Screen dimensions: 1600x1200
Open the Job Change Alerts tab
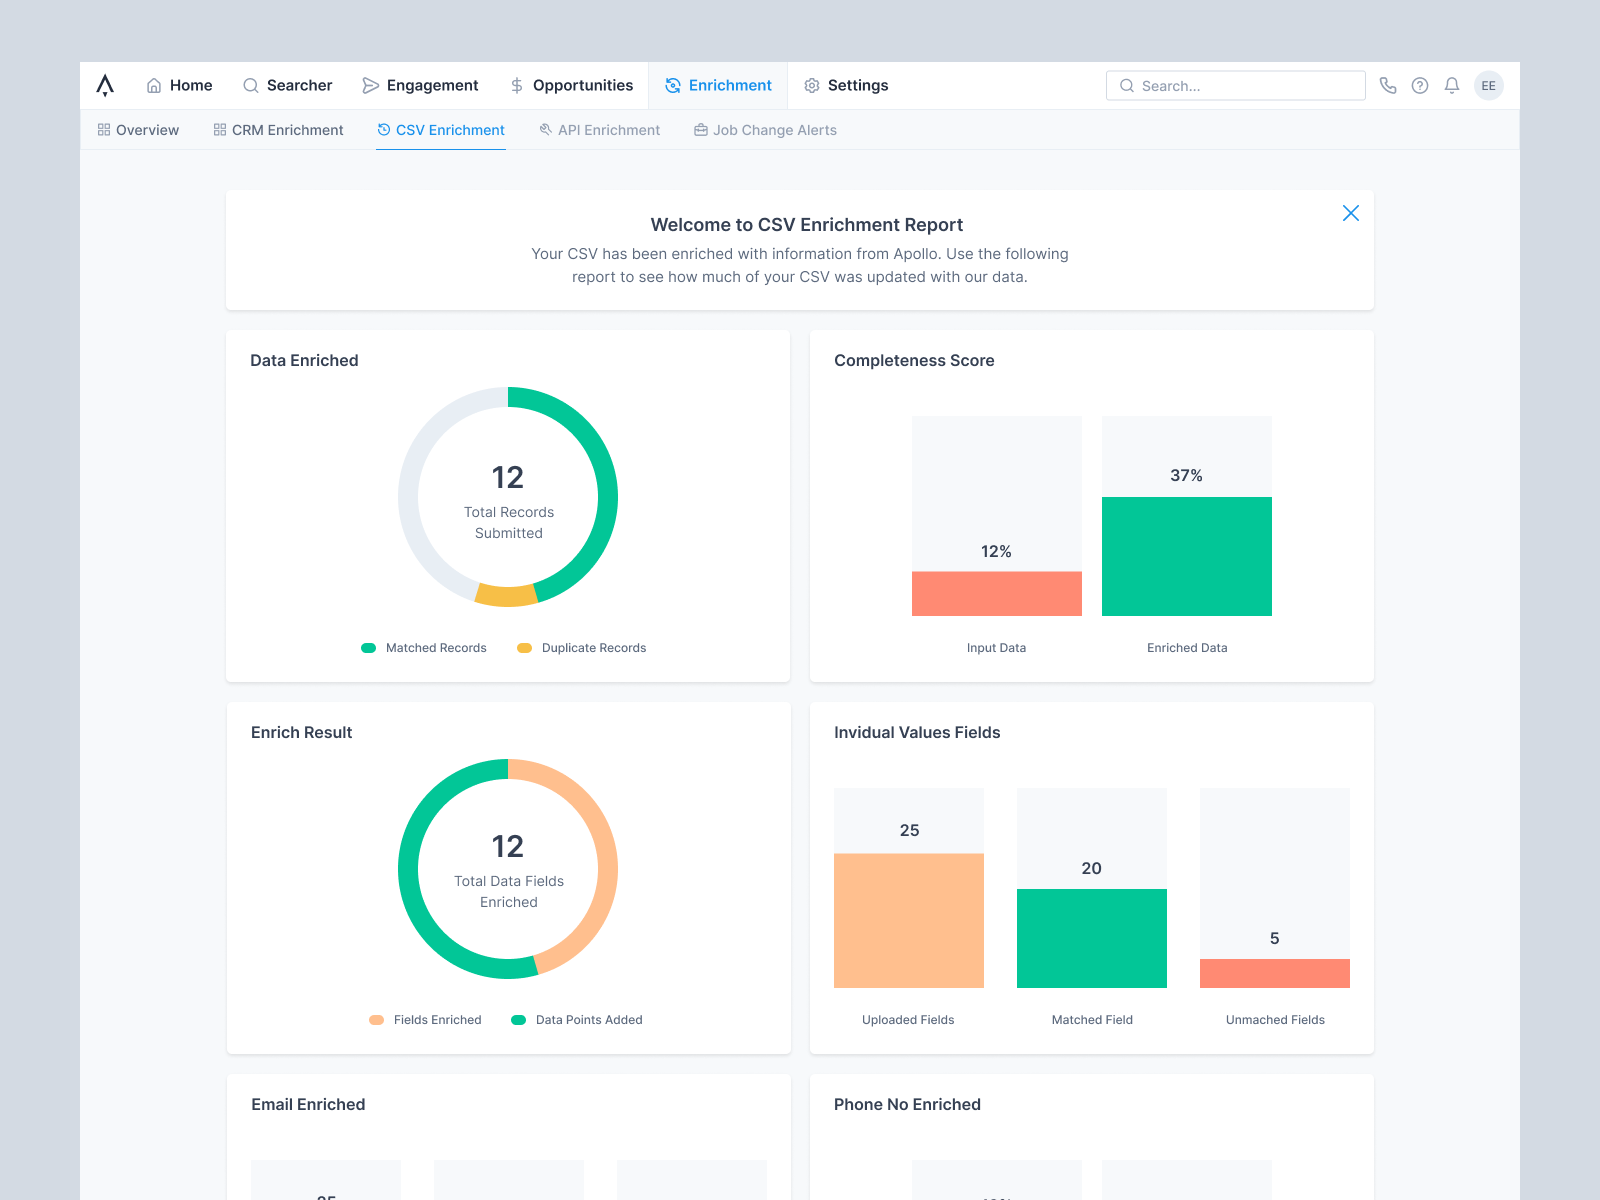click(x=765, y=130)
